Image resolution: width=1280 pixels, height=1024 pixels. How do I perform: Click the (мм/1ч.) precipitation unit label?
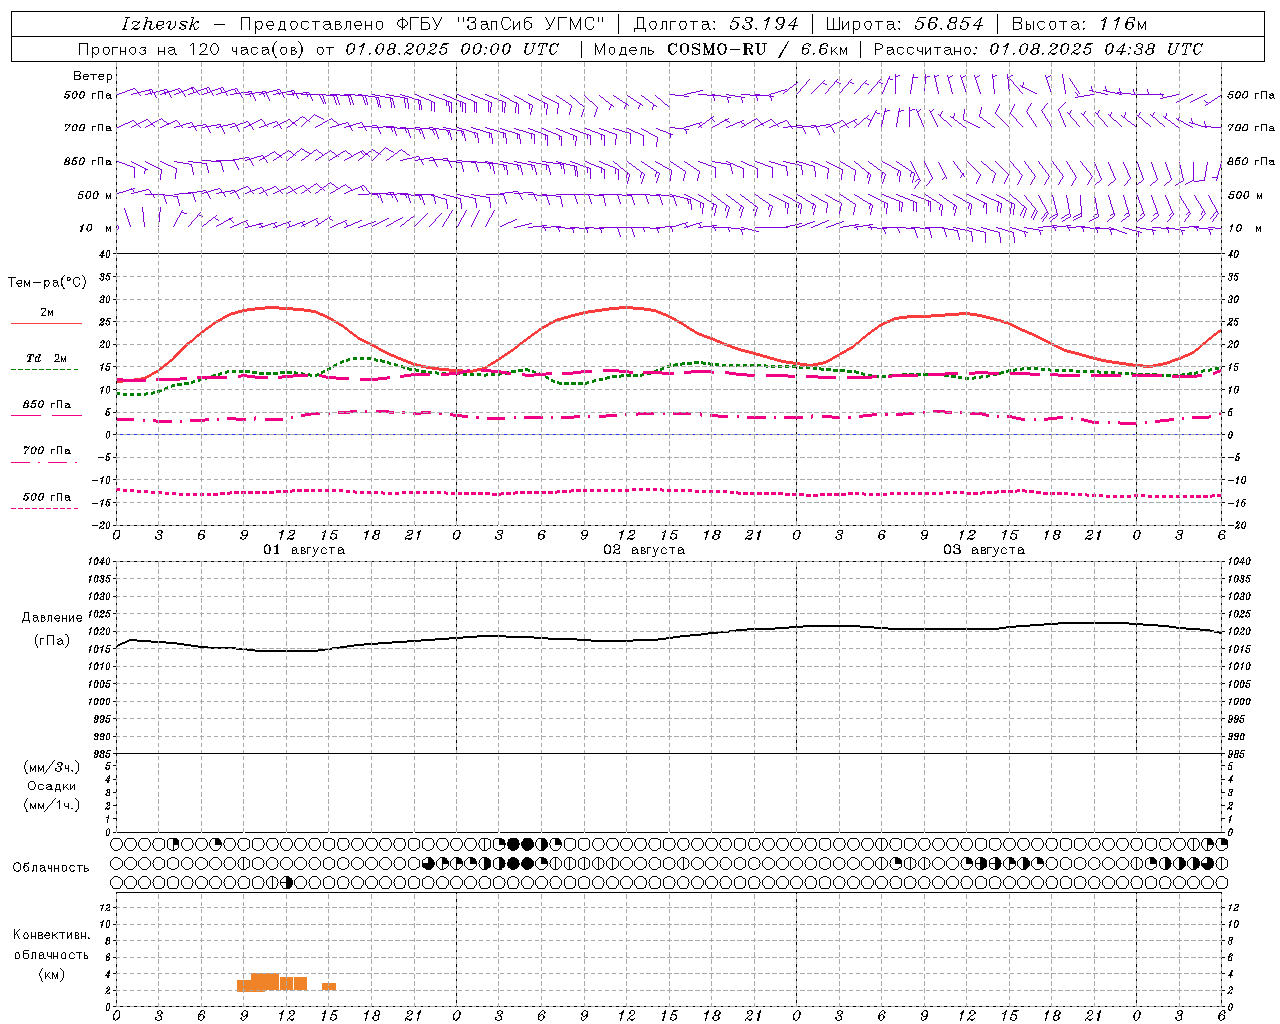click(52, 805)
